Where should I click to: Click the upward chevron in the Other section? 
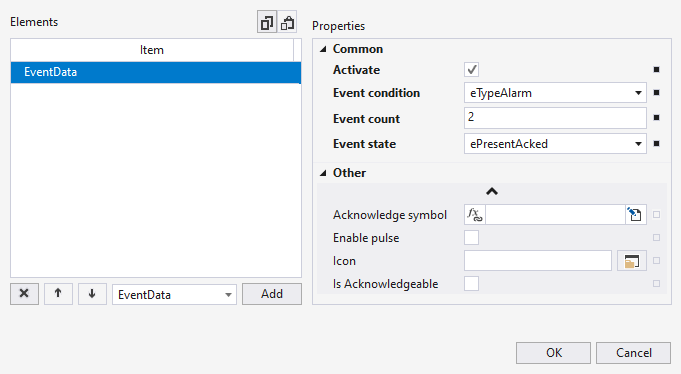[492, 192]
